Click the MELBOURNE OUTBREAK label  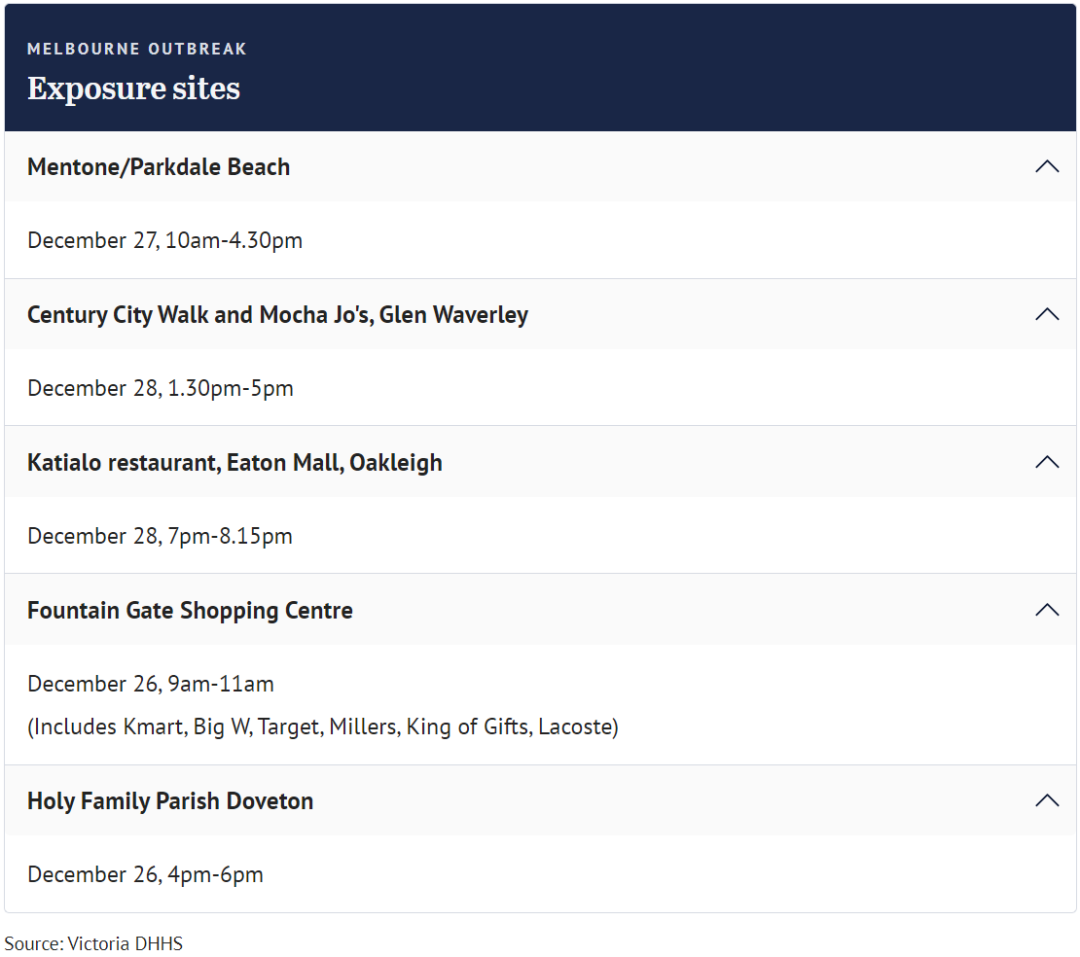point(136,49)
